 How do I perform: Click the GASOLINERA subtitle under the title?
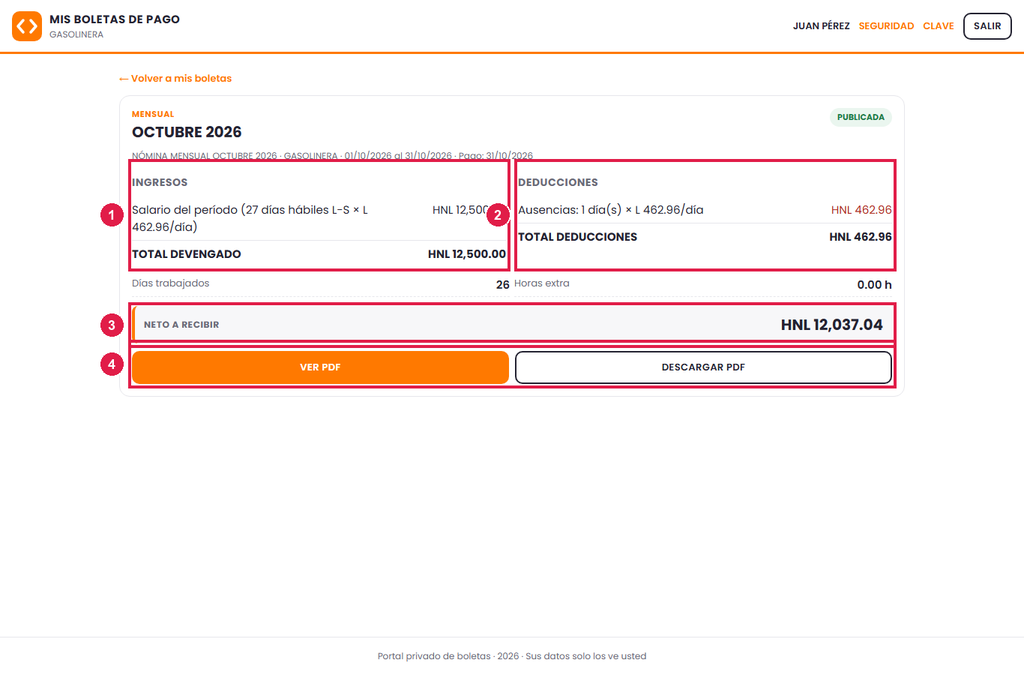coord(76,35)
